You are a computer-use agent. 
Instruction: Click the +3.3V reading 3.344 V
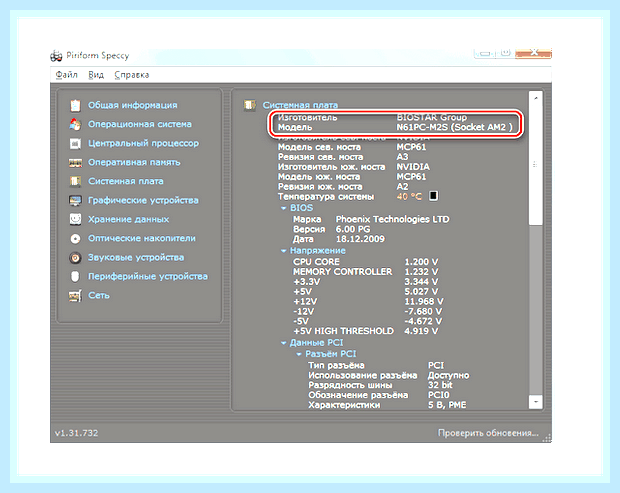tap(421, 281)
